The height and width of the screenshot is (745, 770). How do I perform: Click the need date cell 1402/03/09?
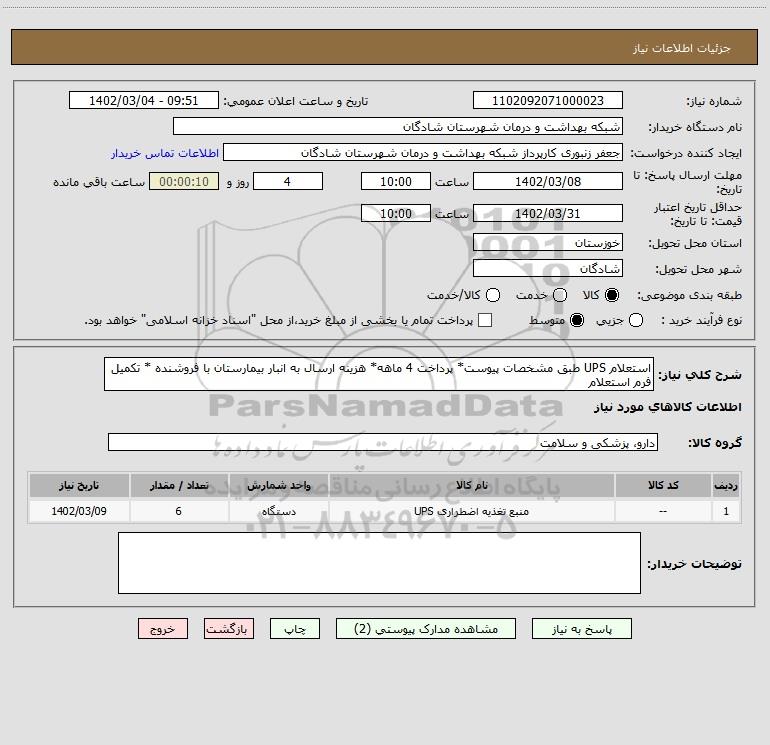[x=79, y=511]
